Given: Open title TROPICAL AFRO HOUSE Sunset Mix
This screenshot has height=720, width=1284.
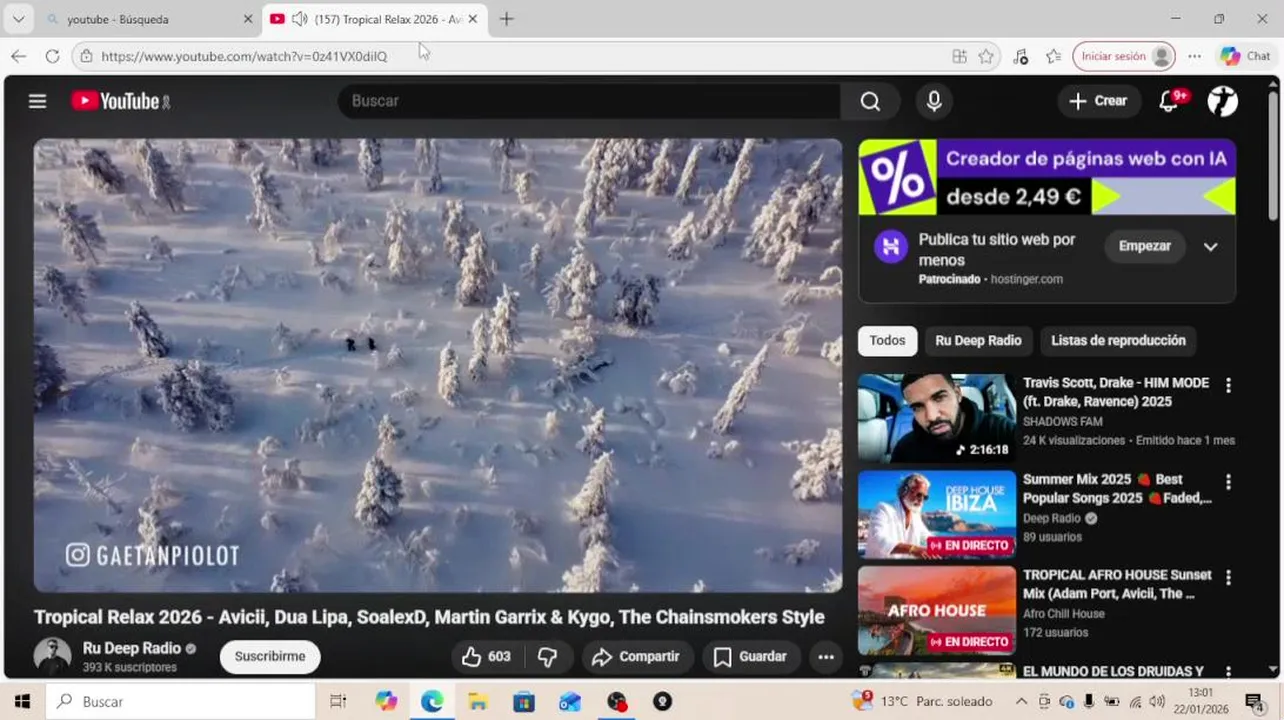Looking at the screenshot, I should click(1117, 584).
